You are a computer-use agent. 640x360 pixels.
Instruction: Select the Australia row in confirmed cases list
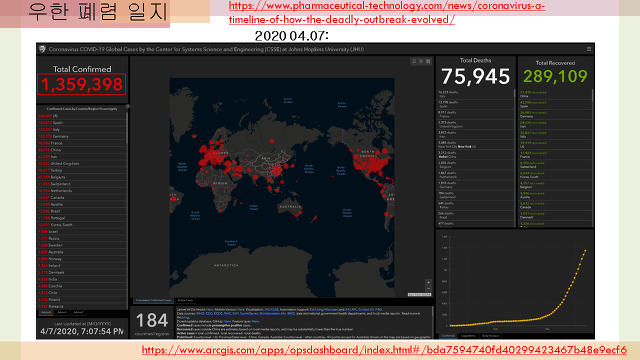[82, 252]
